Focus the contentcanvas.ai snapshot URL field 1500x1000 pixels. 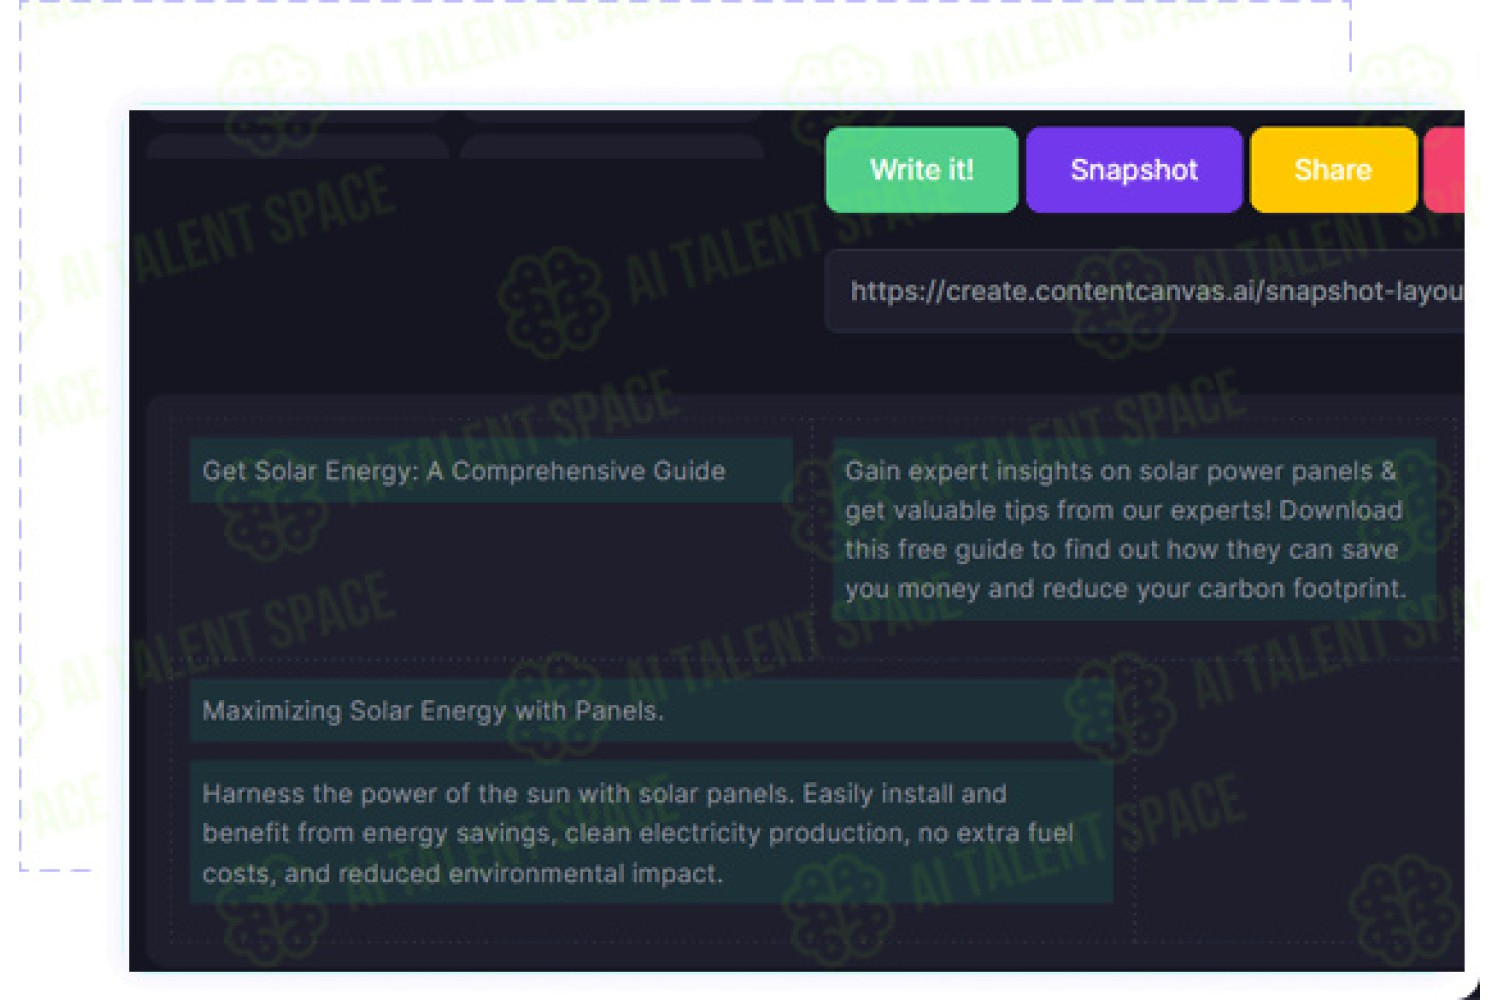pyautogui.click(x=1145, y=291)
